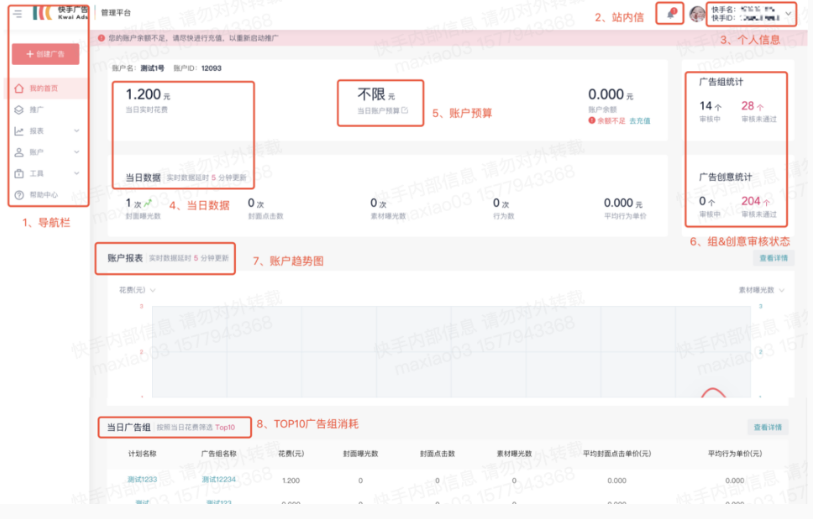Viewport: 813px width, 519px height.
Task: Open the 测试12234 ad group link
Action: 219,480
